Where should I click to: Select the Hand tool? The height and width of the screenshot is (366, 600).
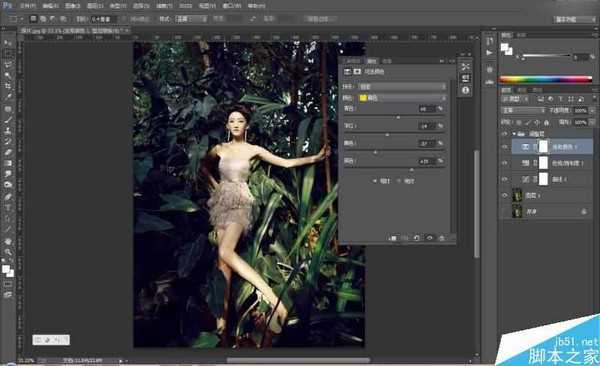click(8, 241)
